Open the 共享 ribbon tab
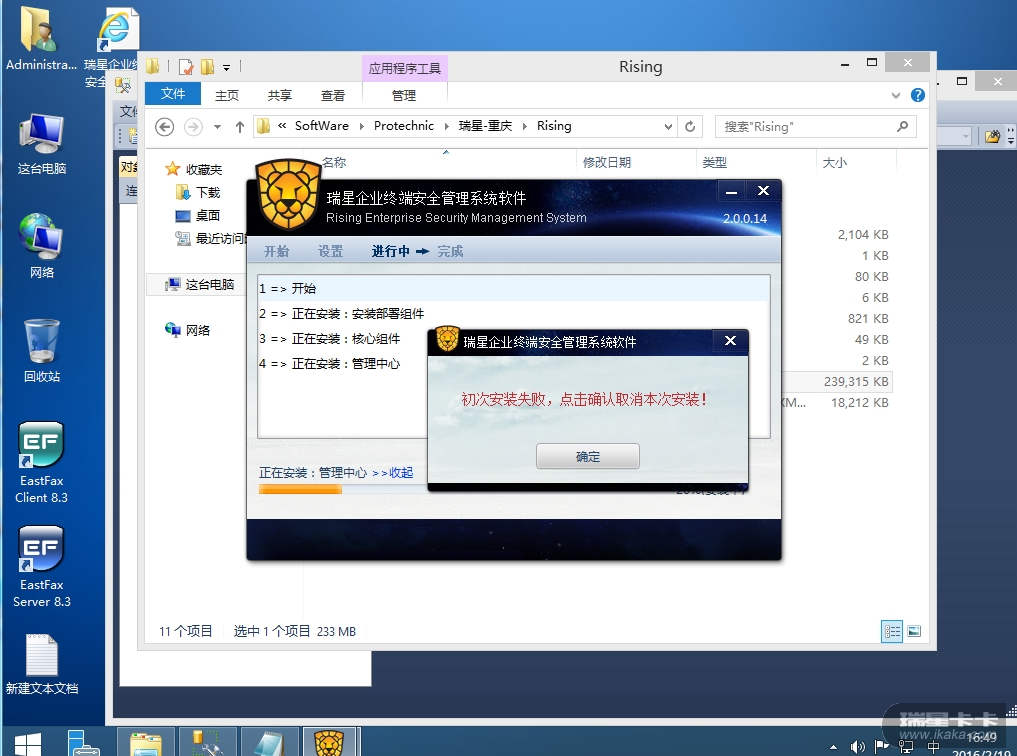Image resolution: width=1017 pixels, height=756 pixels. pos(280,95)
